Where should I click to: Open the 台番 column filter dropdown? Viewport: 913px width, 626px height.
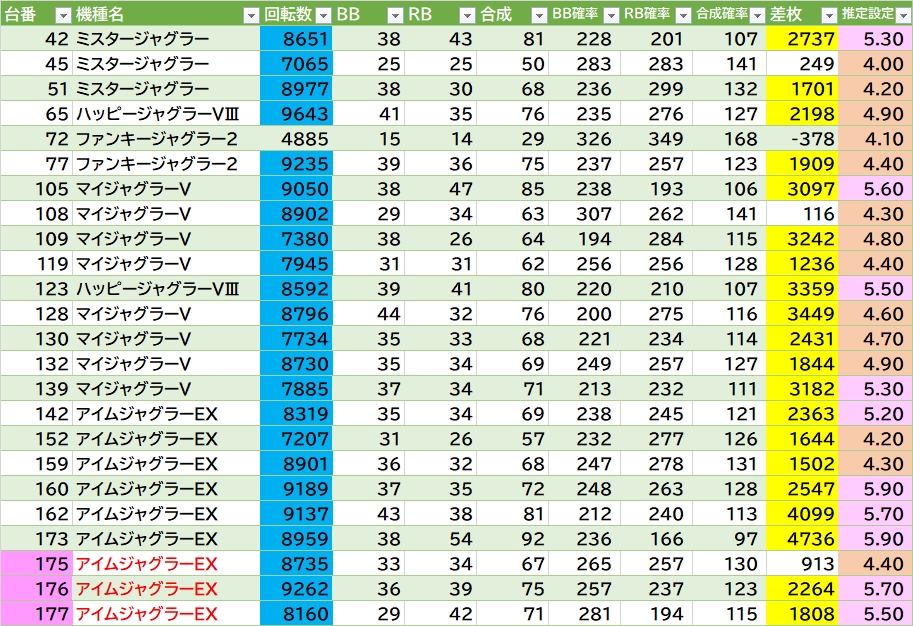[x=63, y=15]
